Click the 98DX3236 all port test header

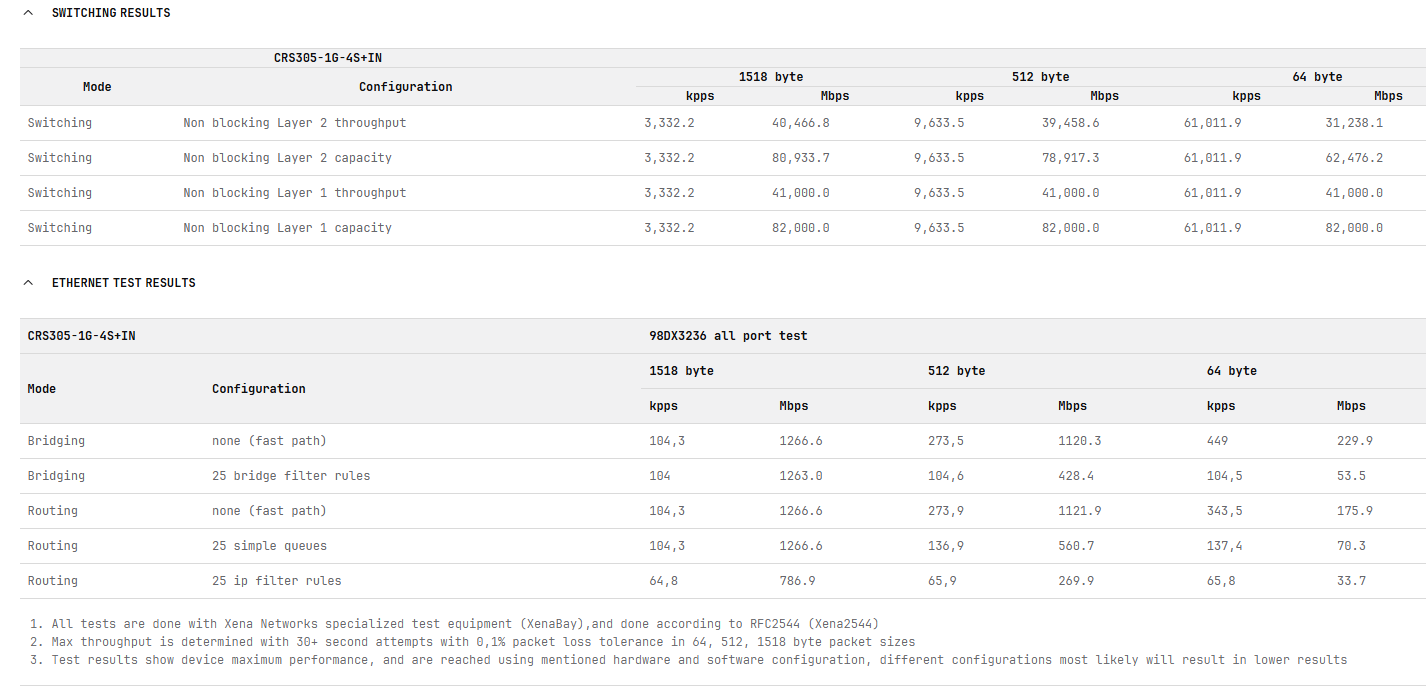point(728,336)
